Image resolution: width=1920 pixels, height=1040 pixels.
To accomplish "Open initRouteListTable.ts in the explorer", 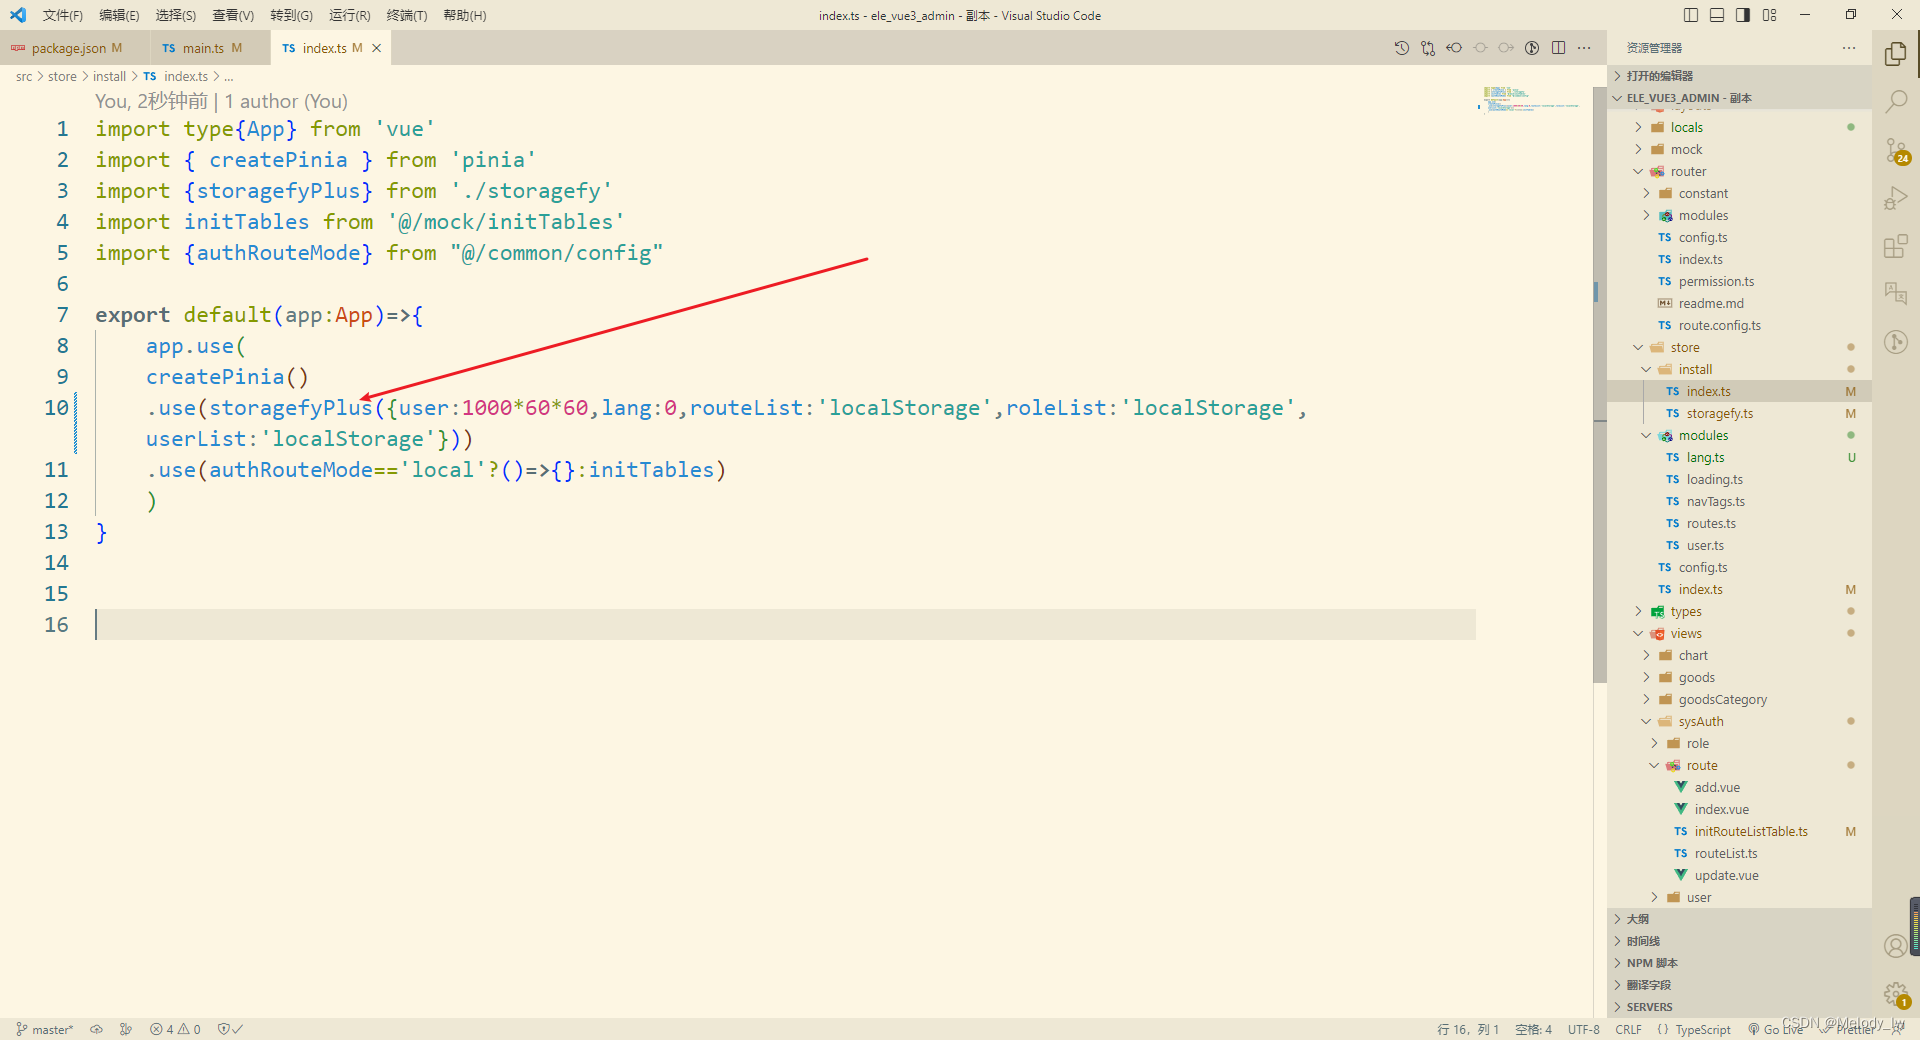I will pyautogui.click(x=1740, y=831).
